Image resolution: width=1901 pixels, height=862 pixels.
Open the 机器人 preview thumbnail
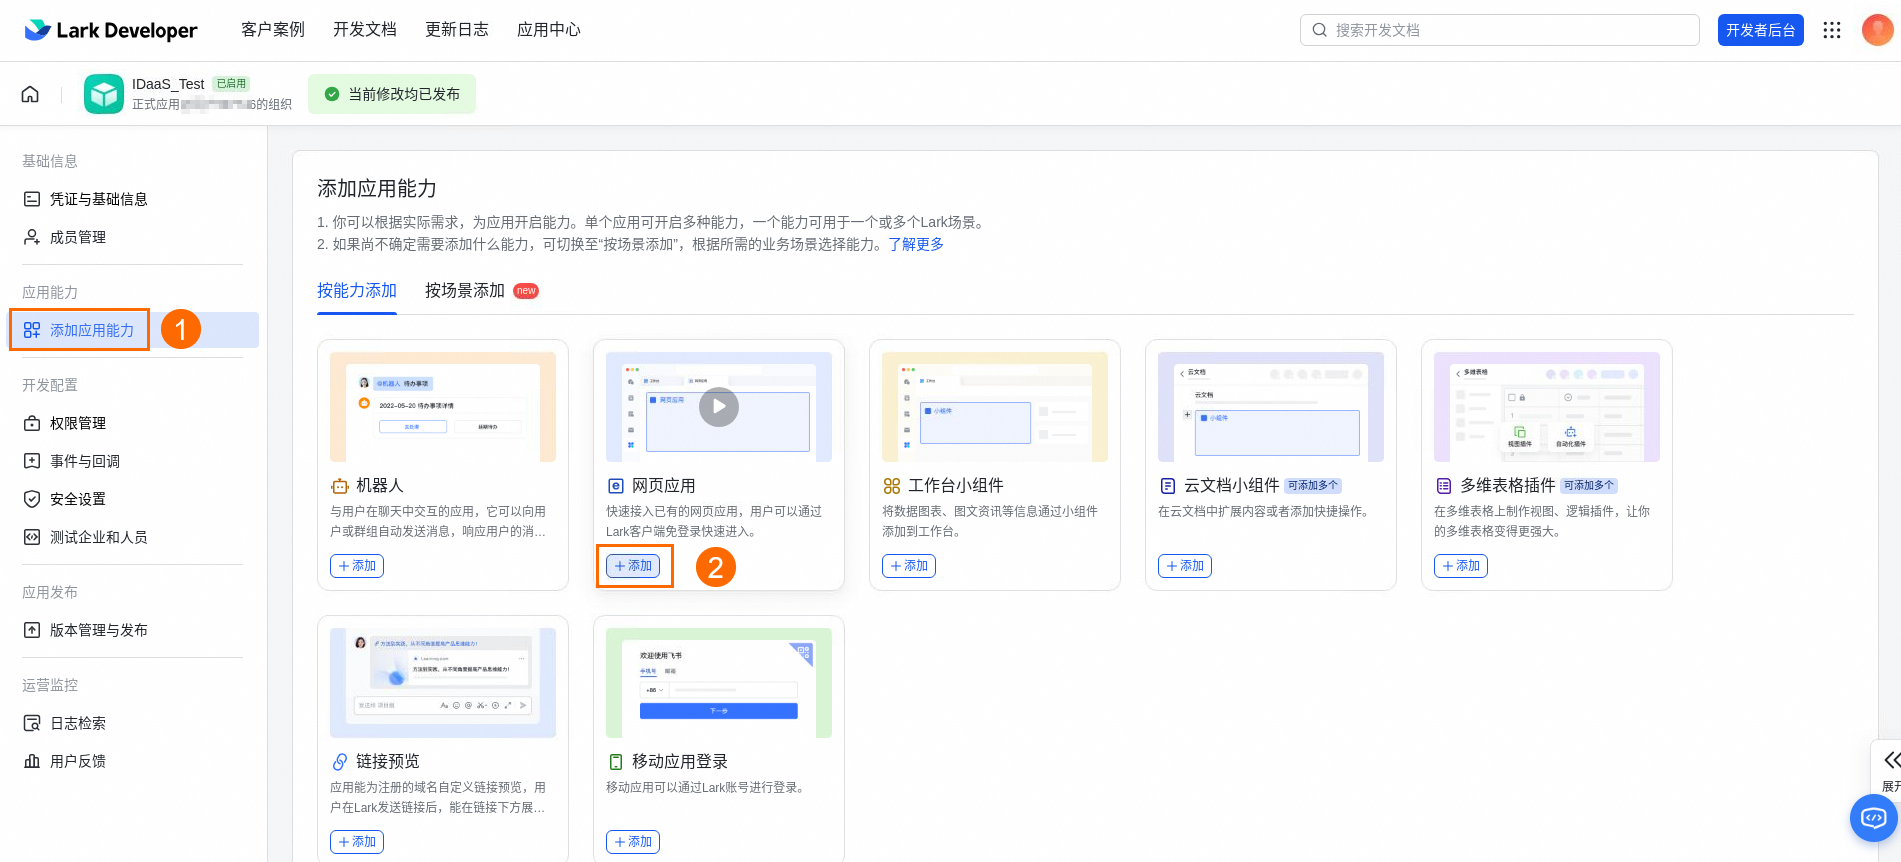point(443,407)
